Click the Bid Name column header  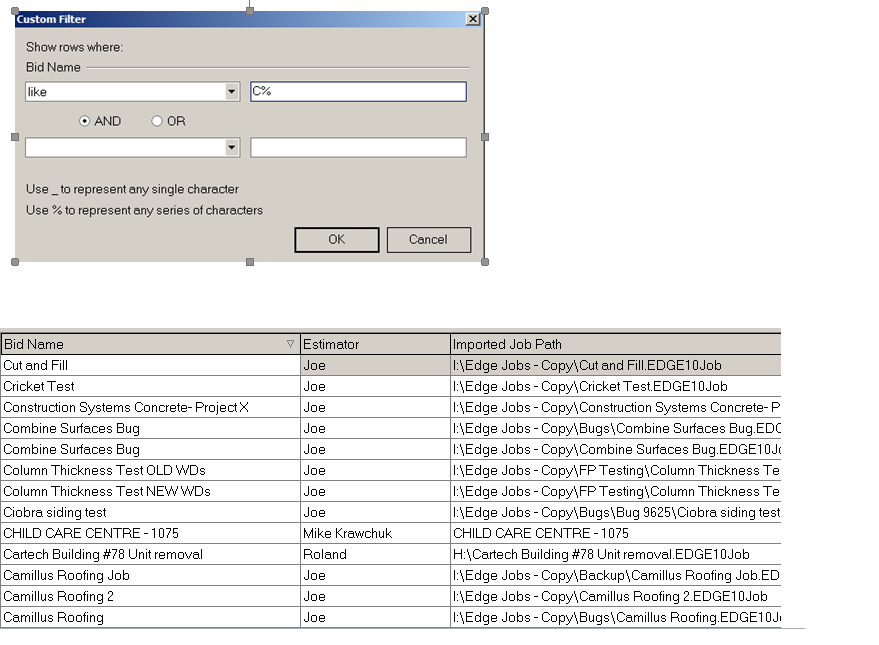pyautogui.click(x=140, y=344)
